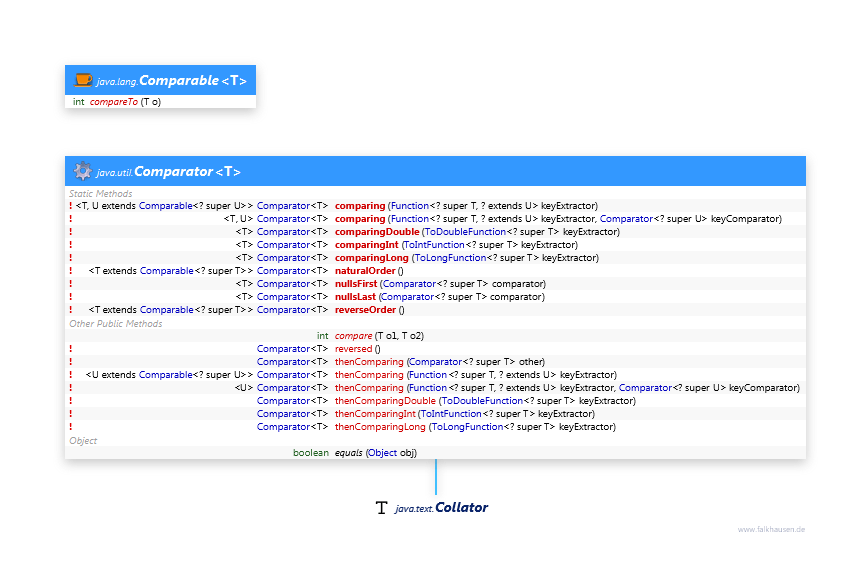Click the Comparable link in the naturalOrder row
Screen dimensions: 862x575
pos(167,270)
